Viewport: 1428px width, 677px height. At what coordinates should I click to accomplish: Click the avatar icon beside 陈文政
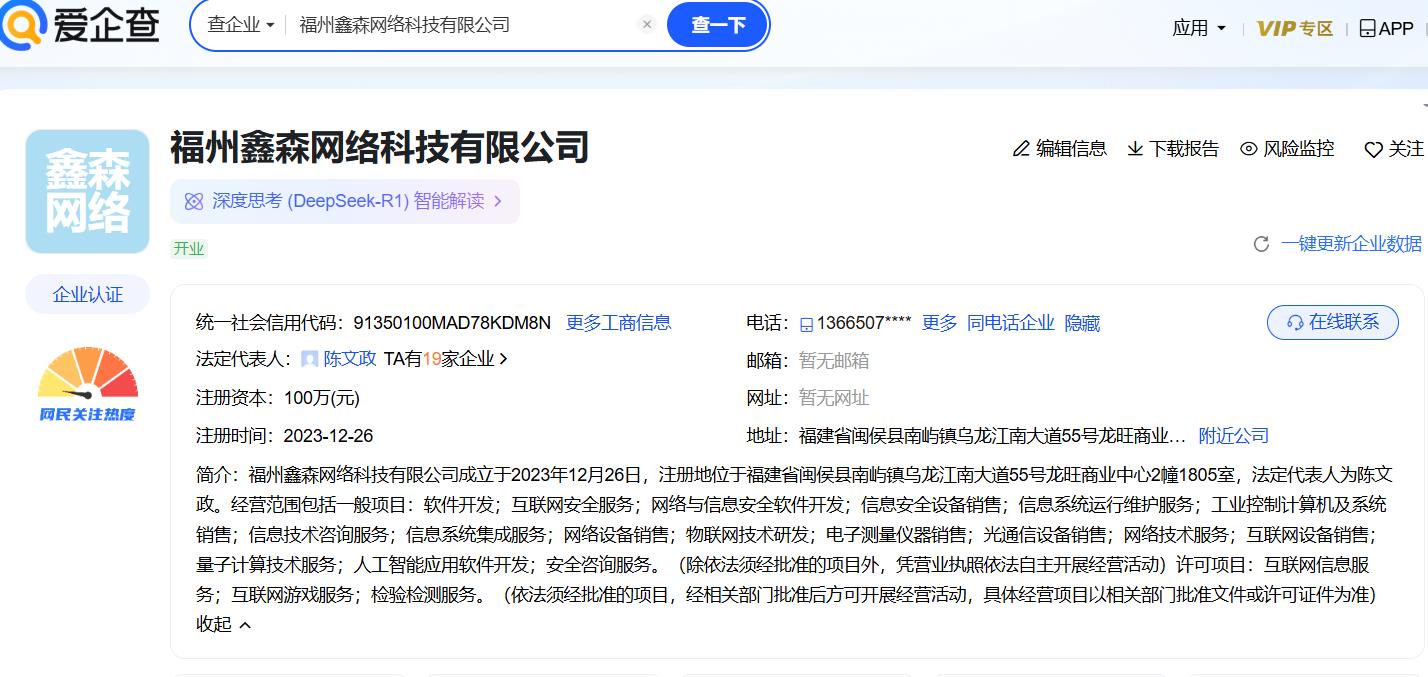pos(310,359)
